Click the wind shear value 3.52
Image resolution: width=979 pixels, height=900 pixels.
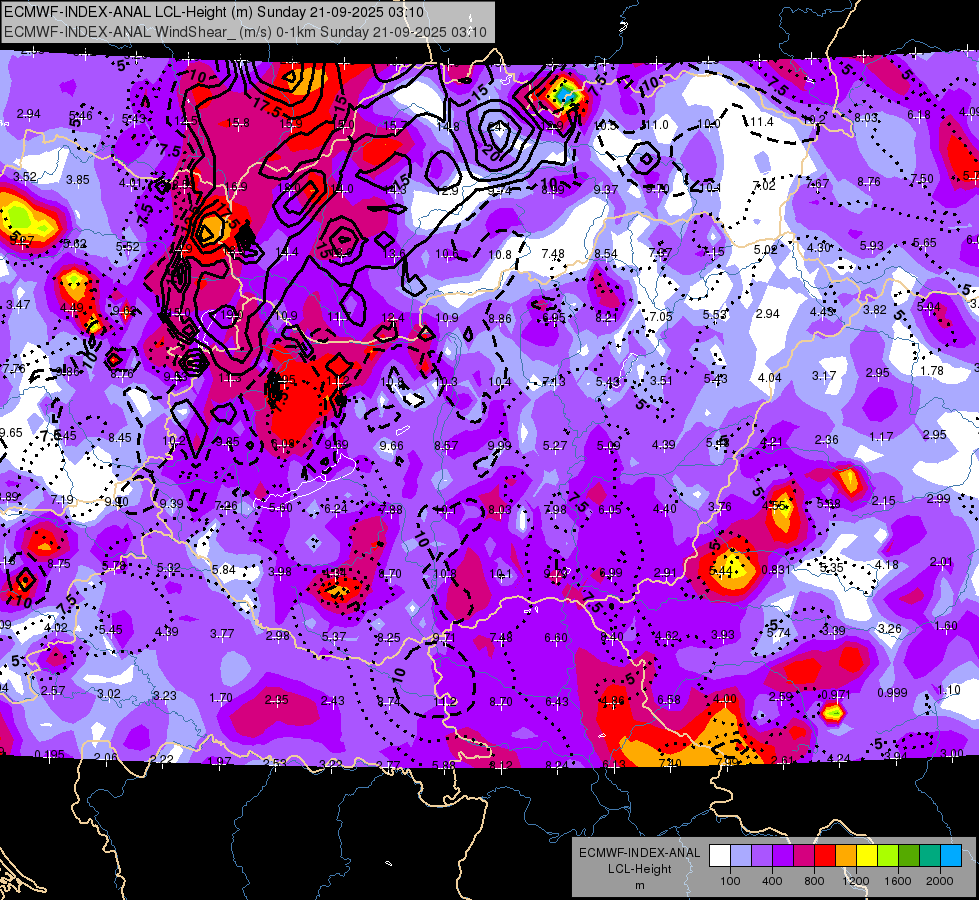click(x=25, y=177)
